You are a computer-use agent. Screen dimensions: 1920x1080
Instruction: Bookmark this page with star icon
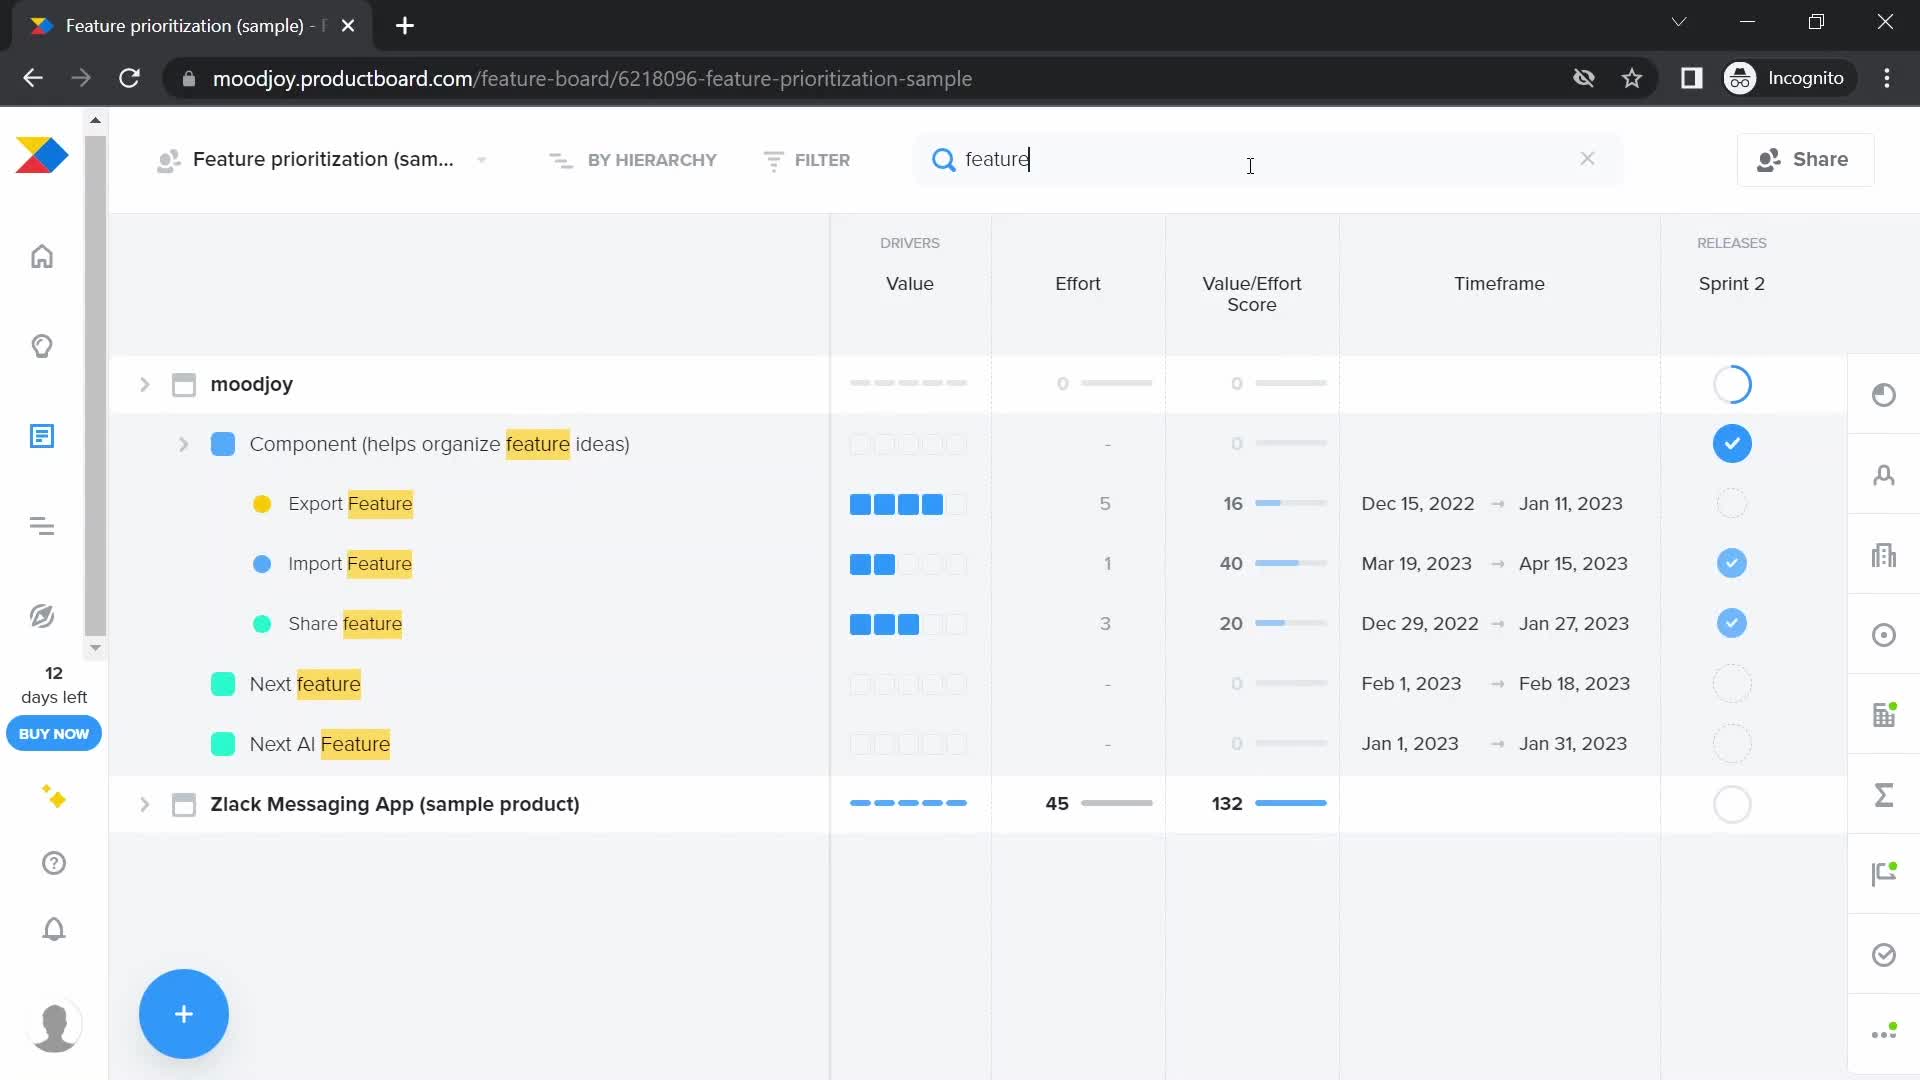click(x=1632, y=78)
